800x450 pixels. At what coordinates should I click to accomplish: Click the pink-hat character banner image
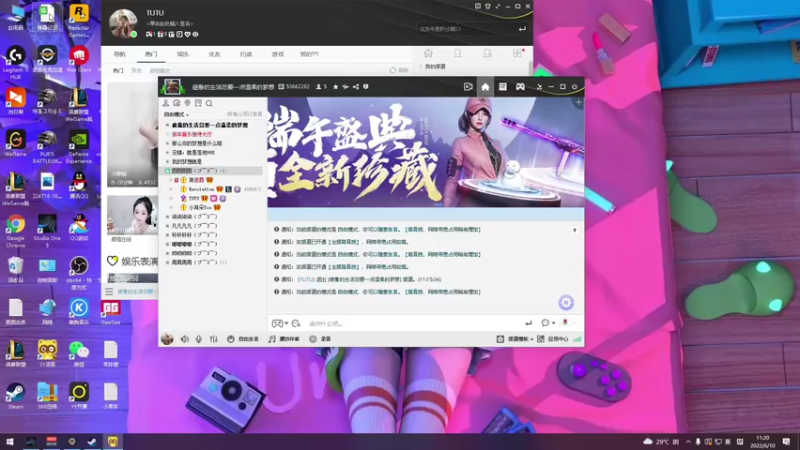point(426,152)
